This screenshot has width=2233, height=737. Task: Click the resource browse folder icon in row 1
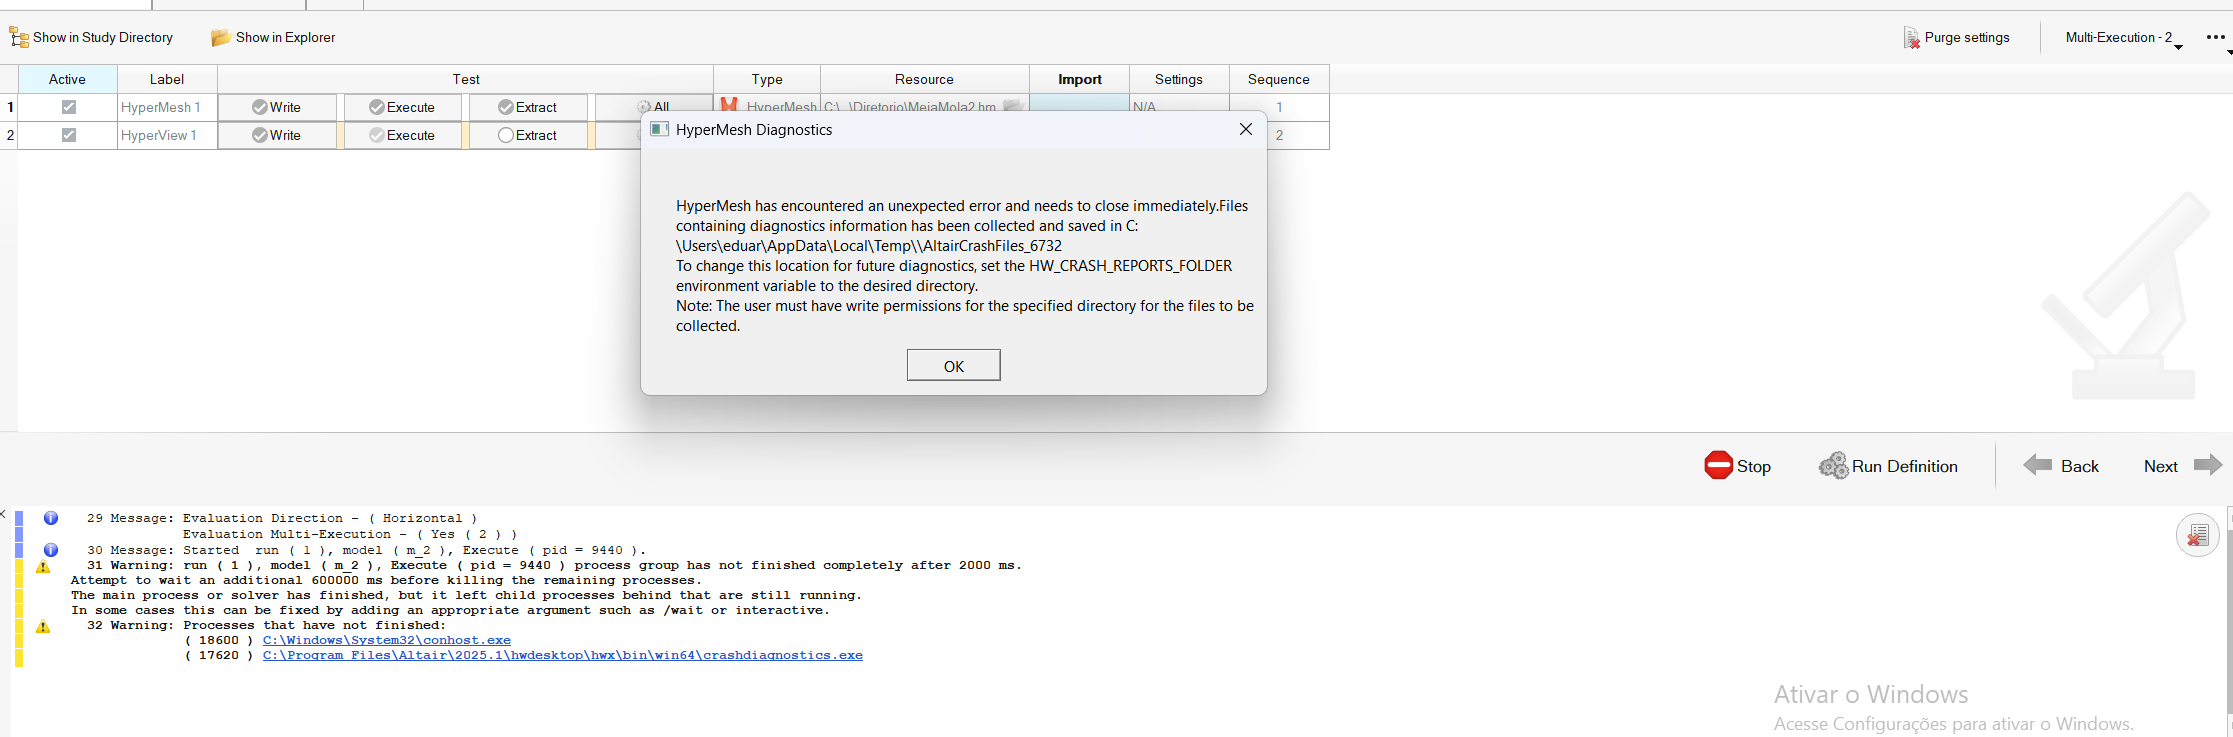1014,105
